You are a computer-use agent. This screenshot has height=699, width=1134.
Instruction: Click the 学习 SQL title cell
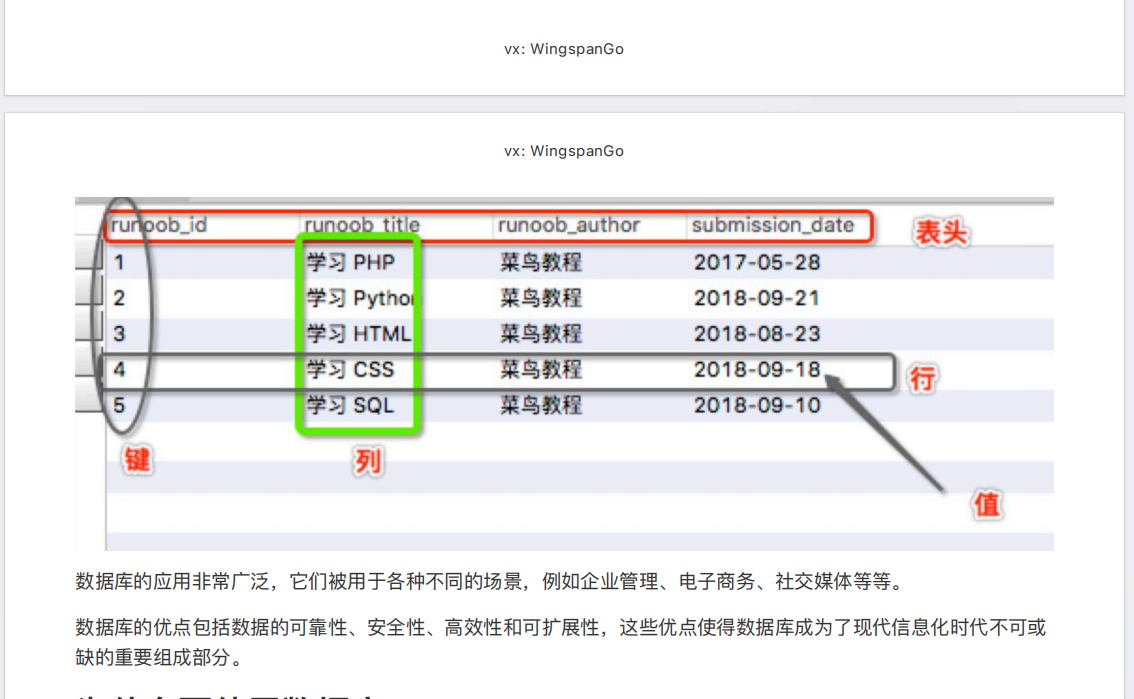351,406
